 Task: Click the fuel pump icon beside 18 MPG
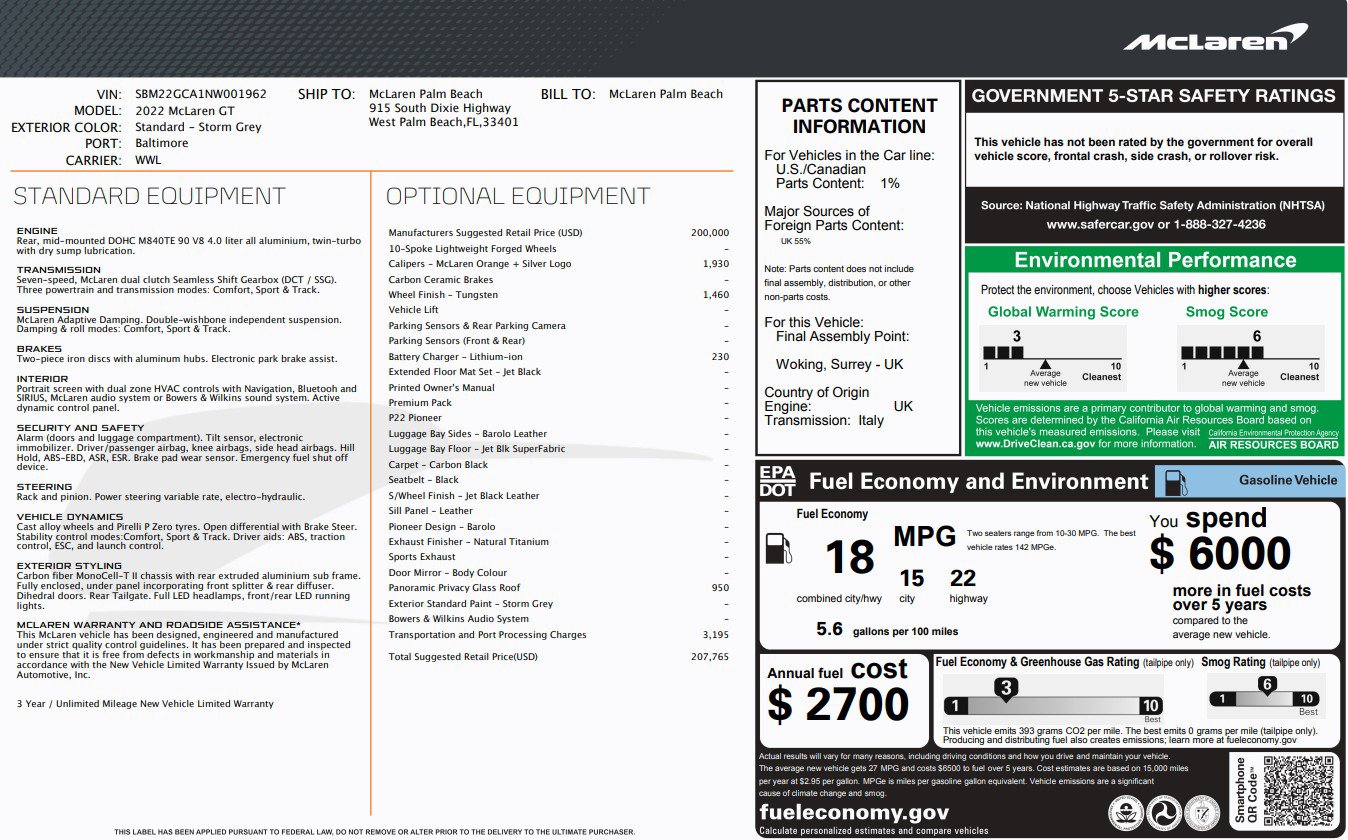coord(778,549)
